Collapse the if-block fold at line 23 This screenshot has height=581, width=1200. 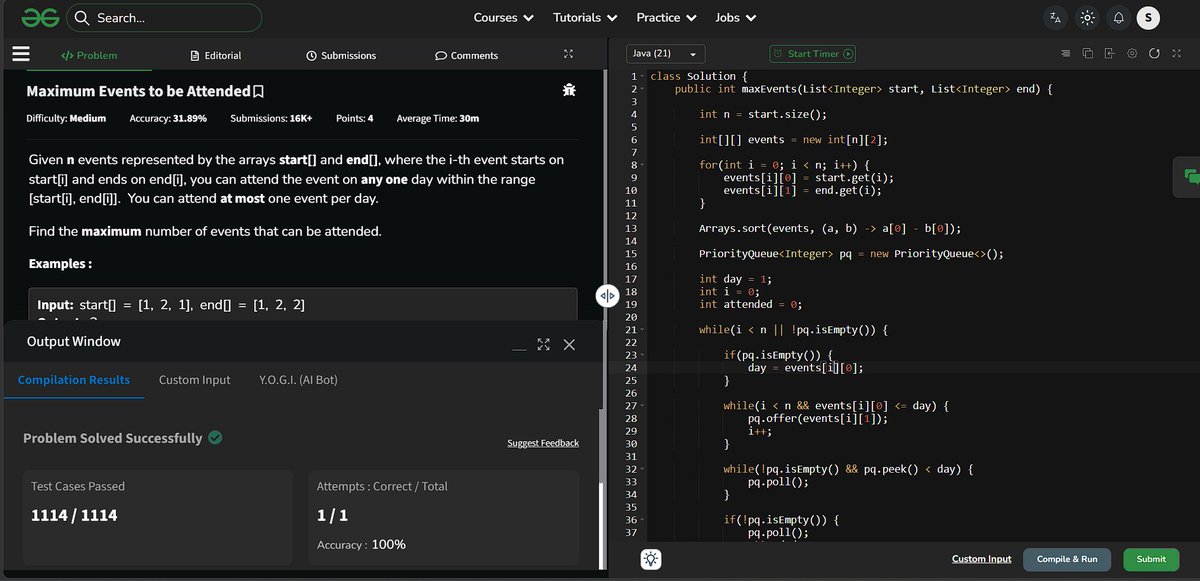[x=643, y=355]
